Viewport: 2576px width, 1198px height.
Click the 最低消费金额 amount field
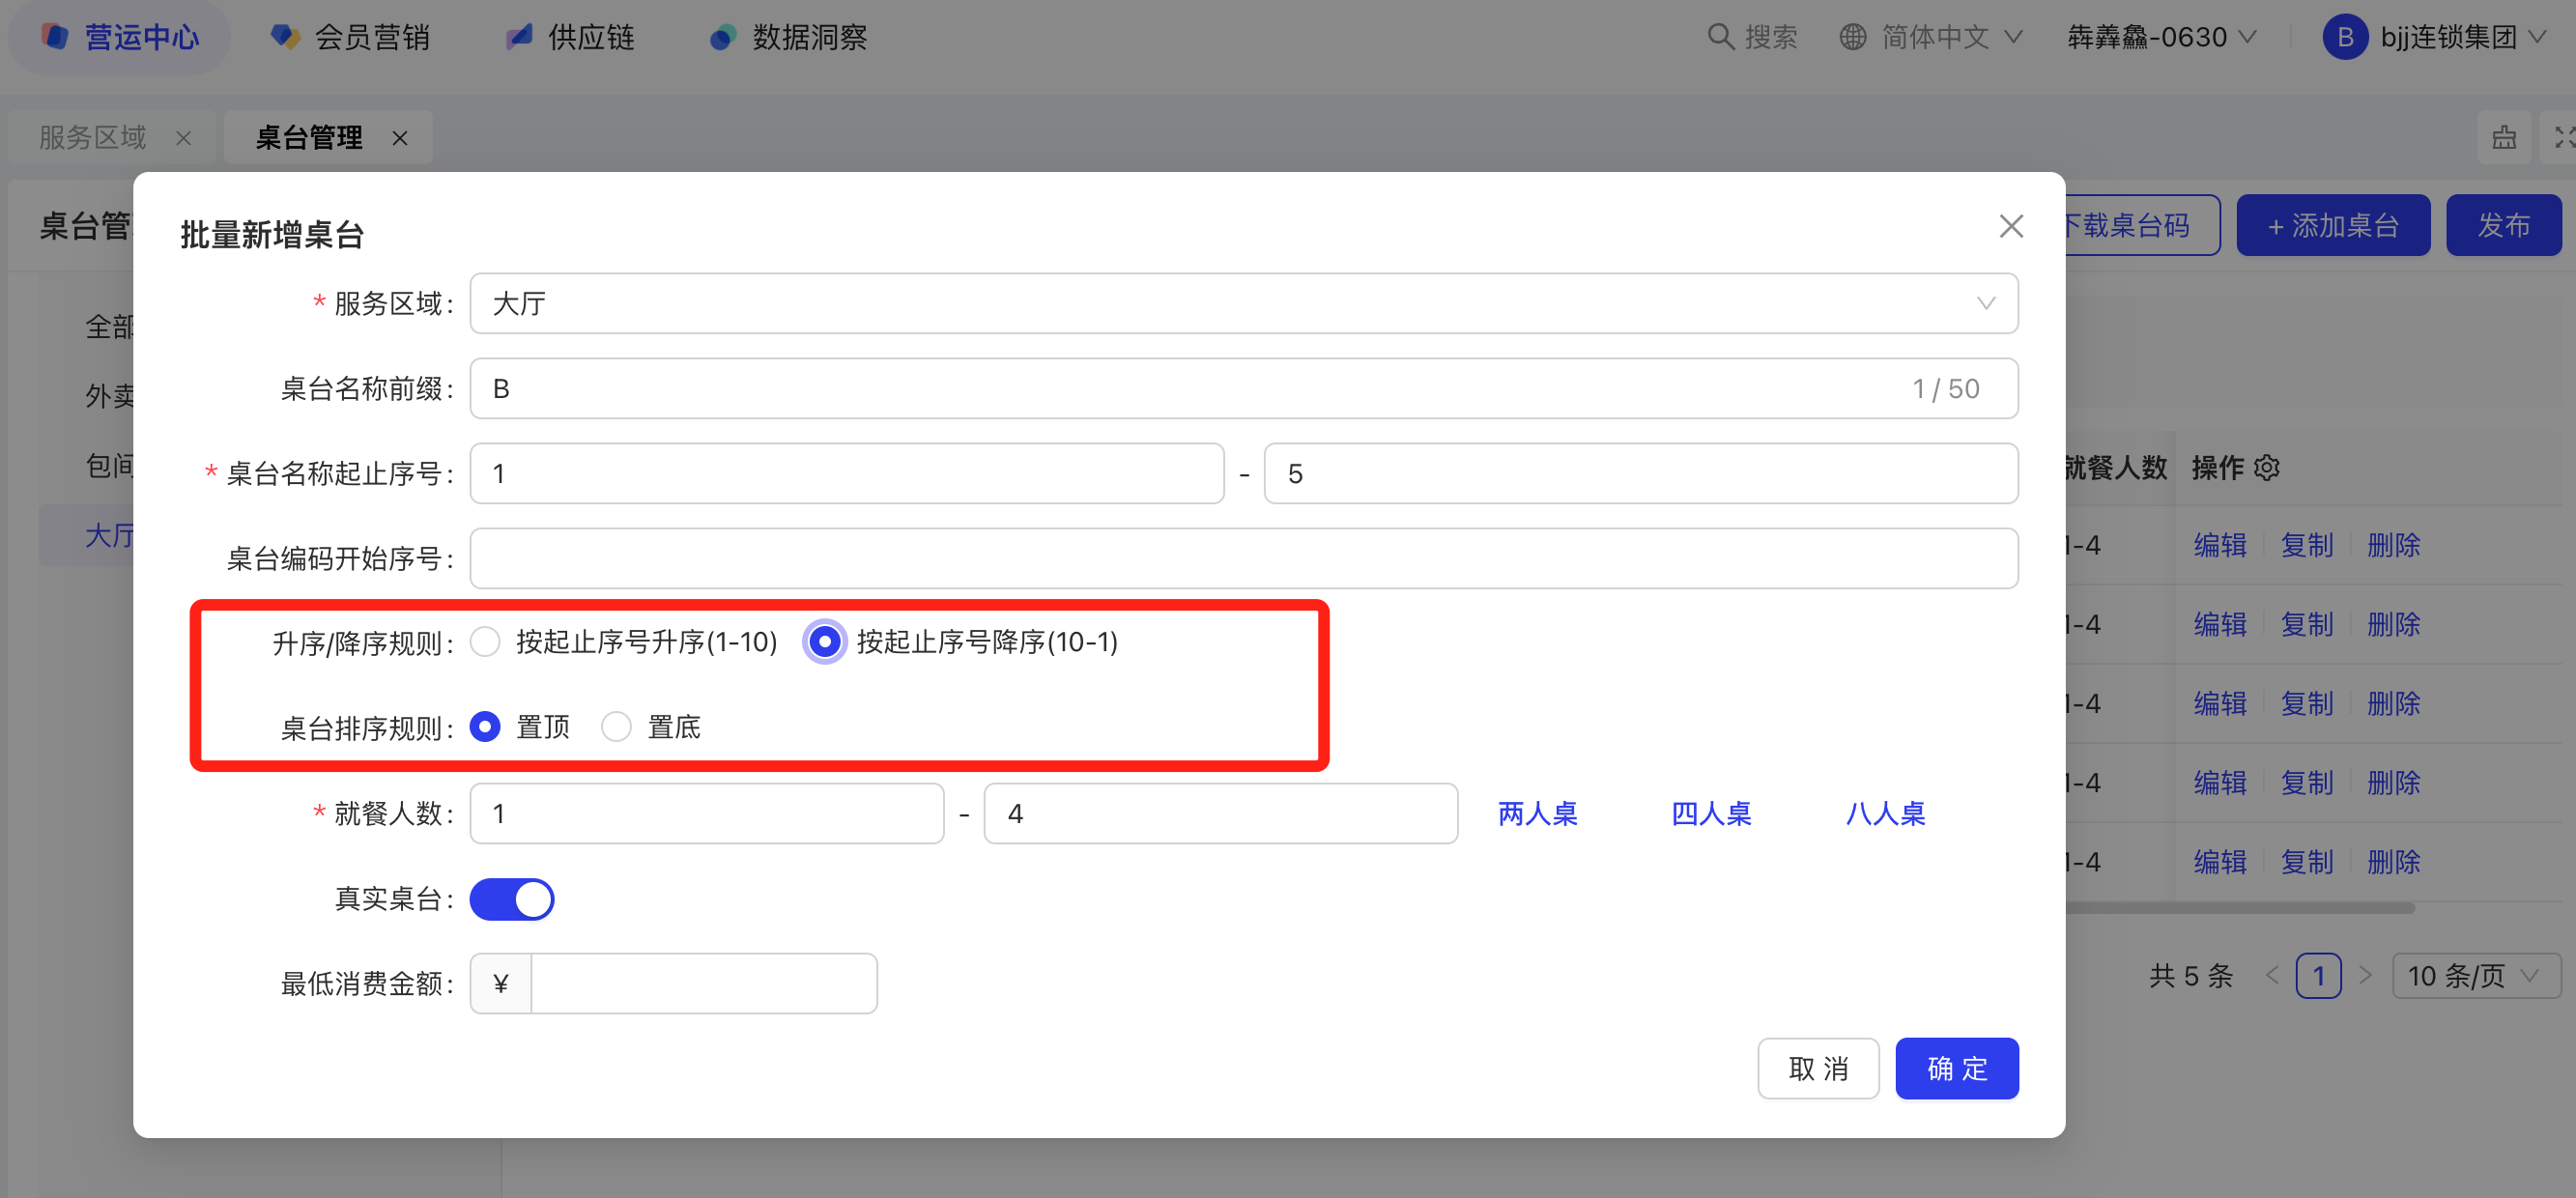(x=703, y=983)
